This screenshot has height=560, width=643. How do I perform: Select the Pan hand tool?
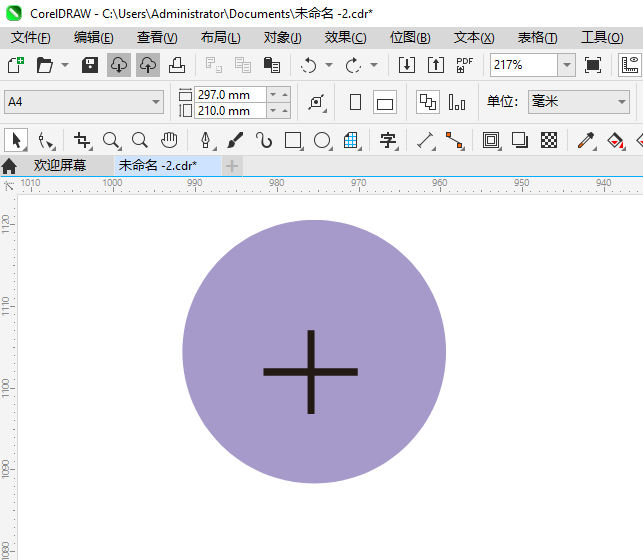point(170,140)
